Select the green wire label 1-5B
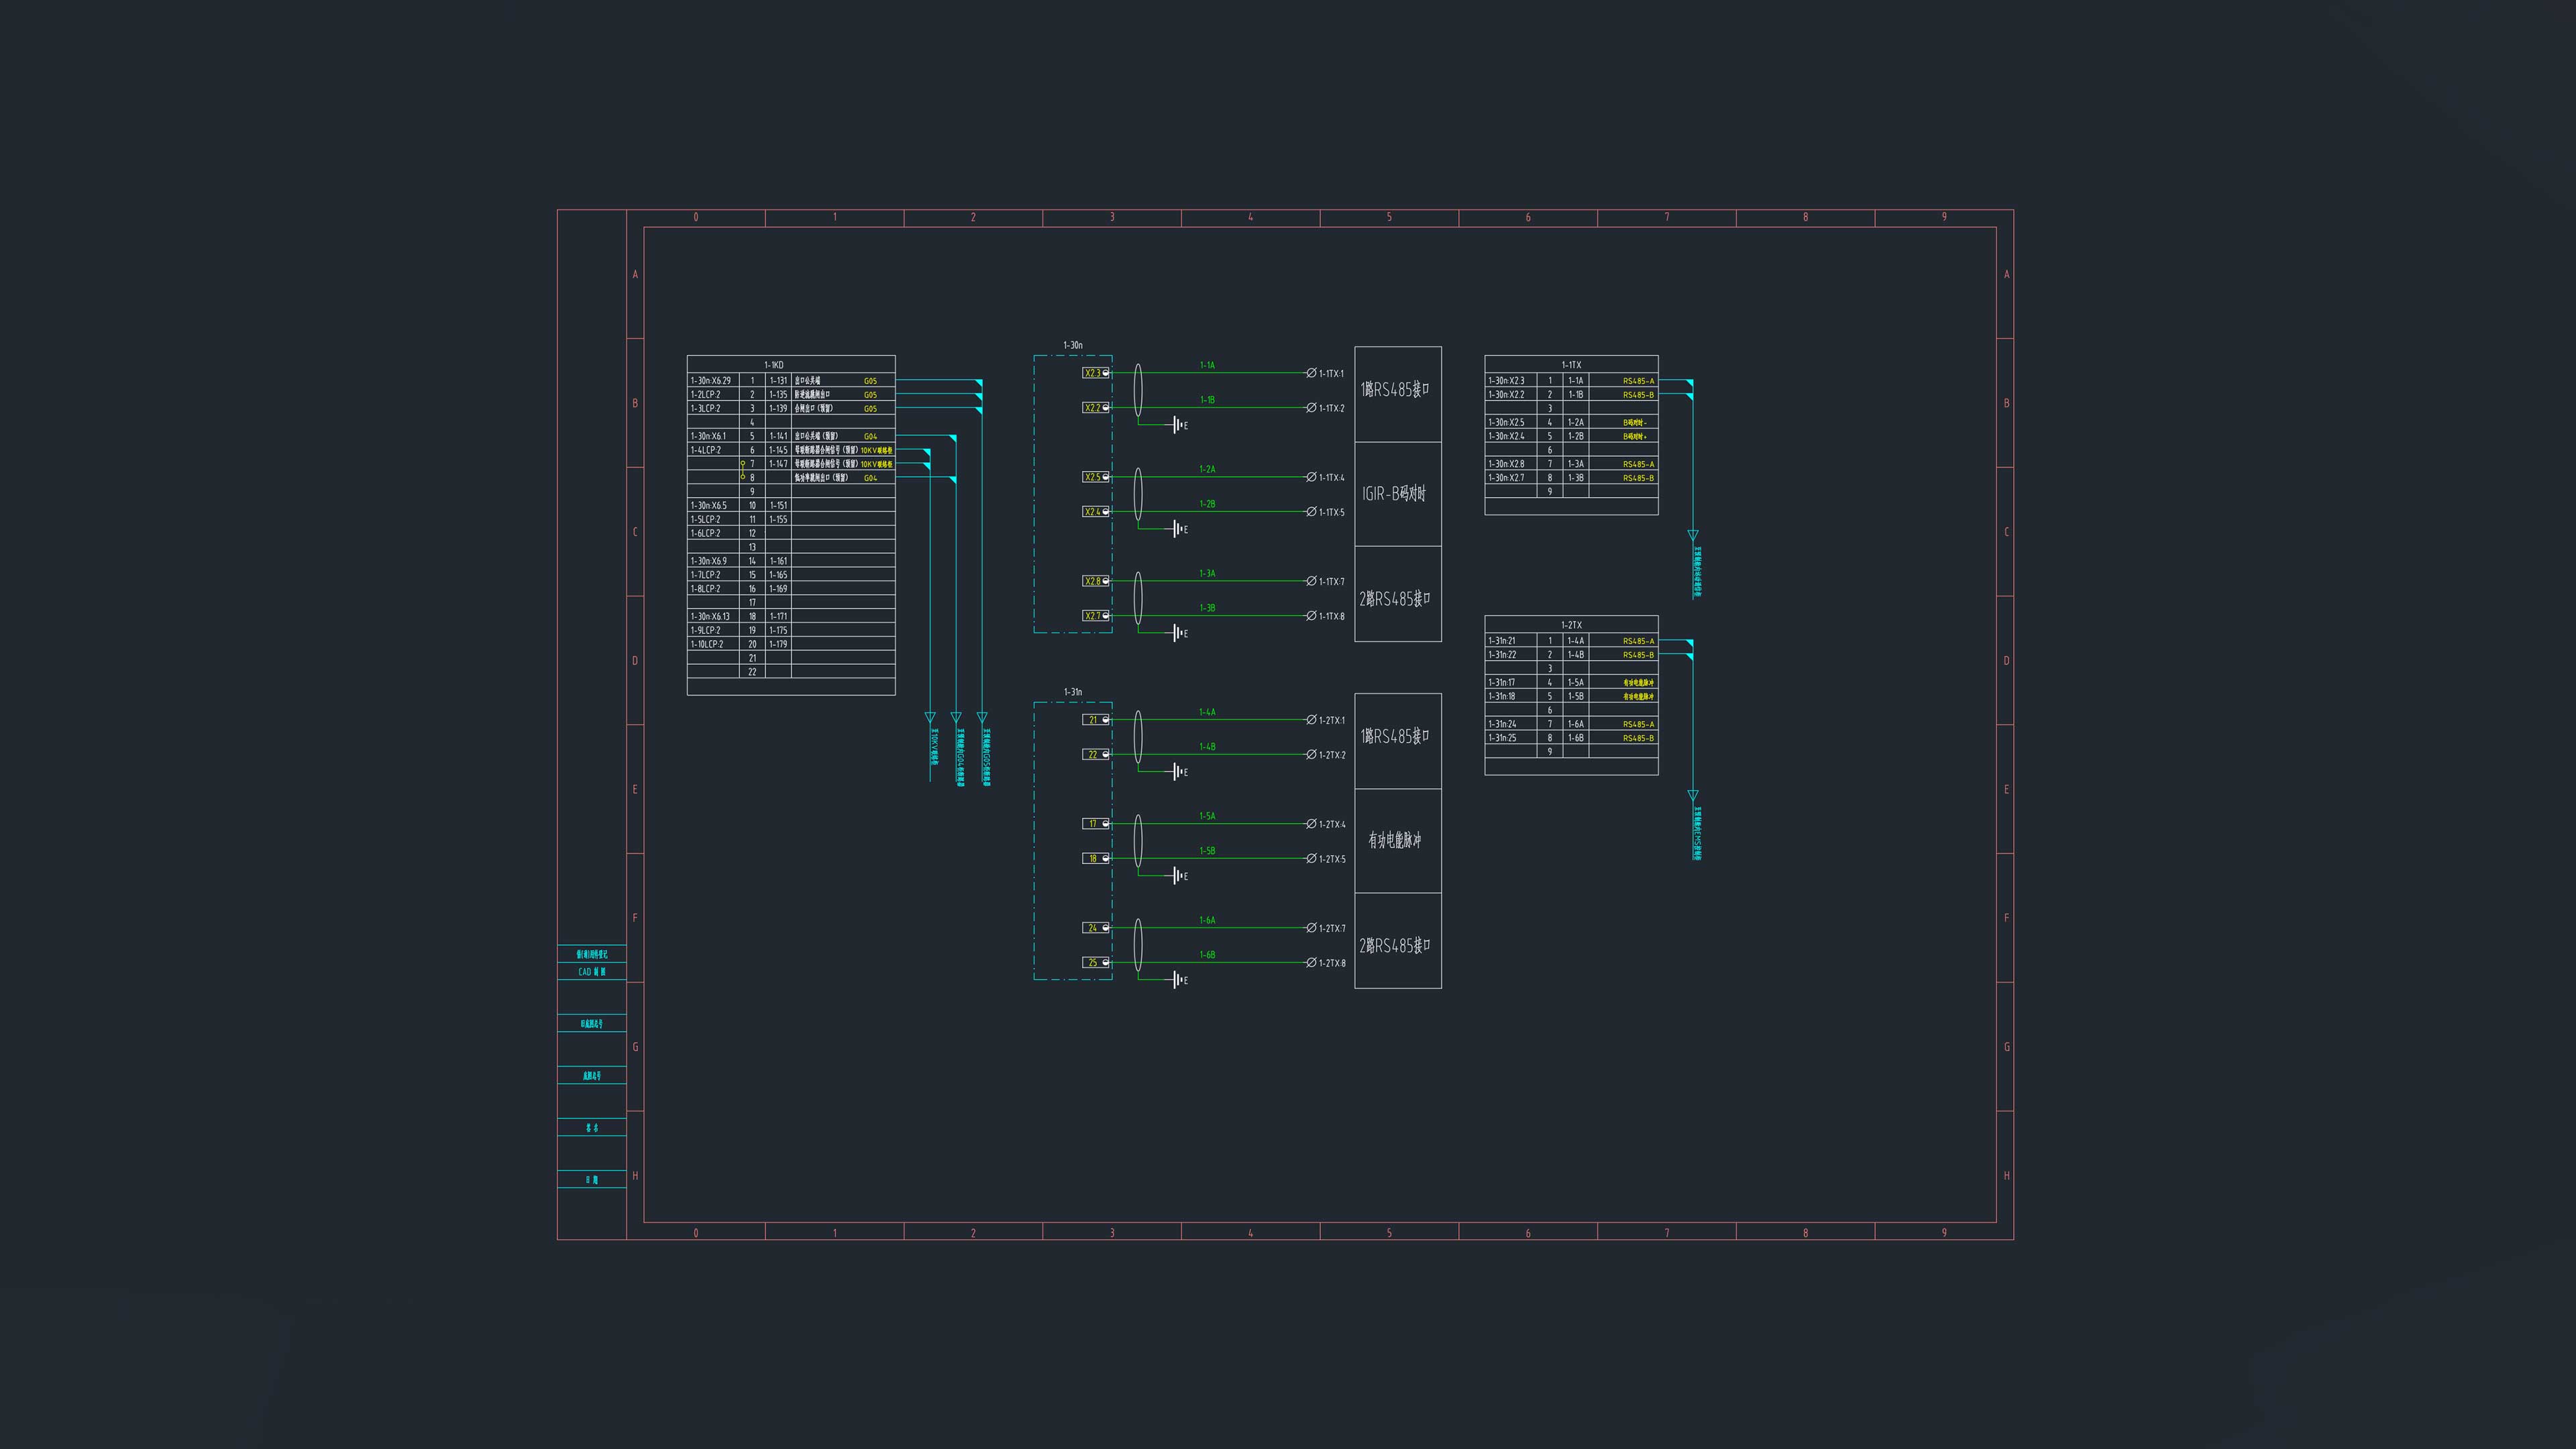Screen dimensions: 2576x1449 1207,851
